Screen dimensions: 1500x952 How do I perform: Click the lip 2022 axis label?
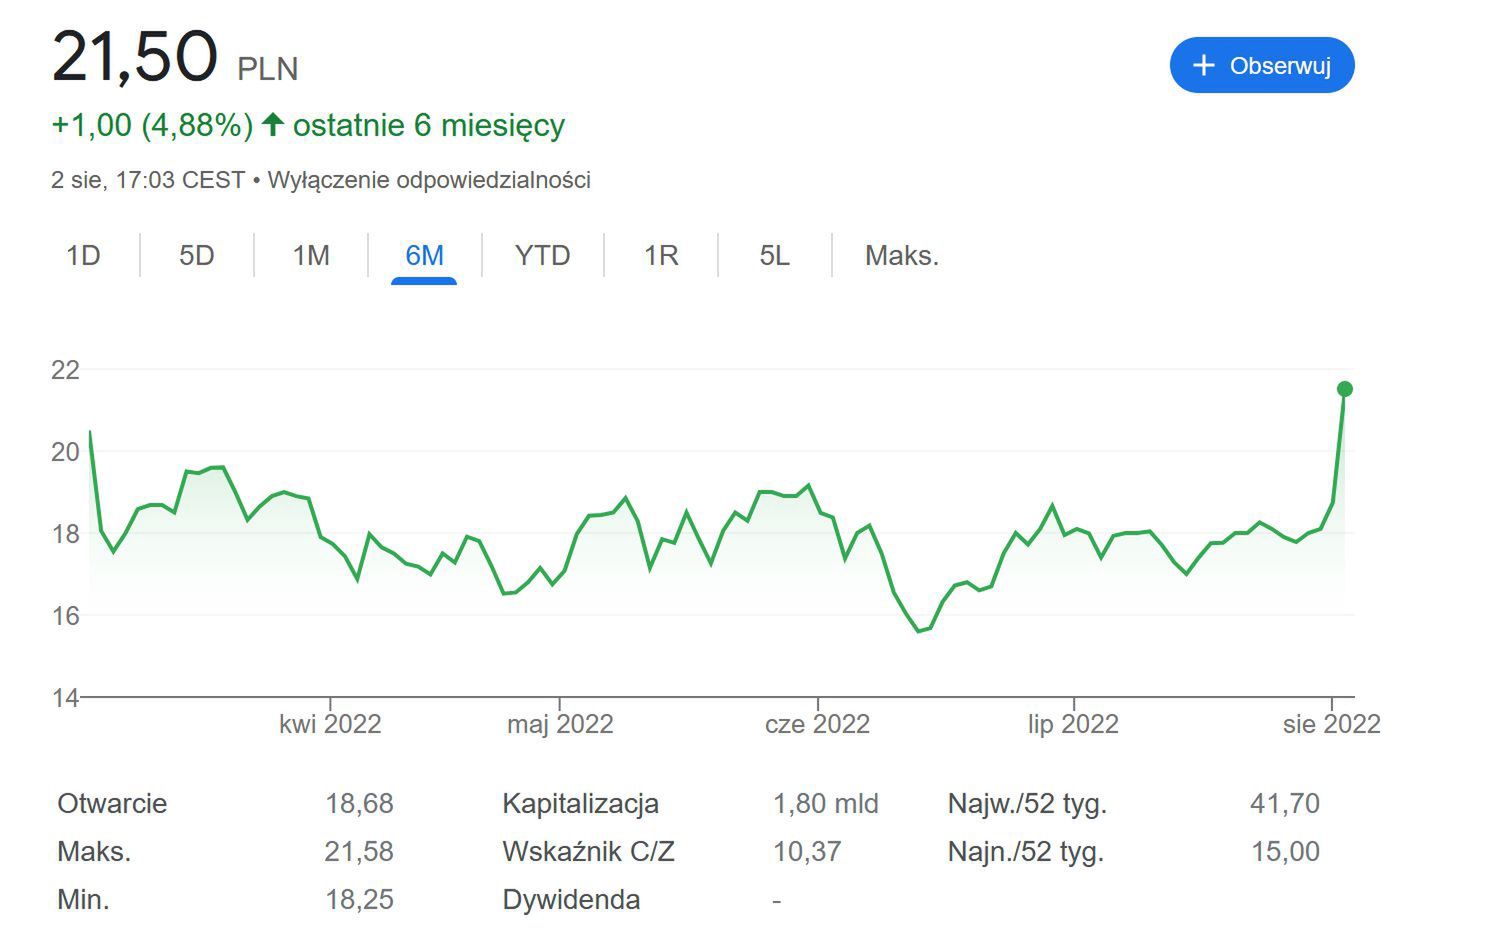pyautogui.click(x=1073, y=724)
